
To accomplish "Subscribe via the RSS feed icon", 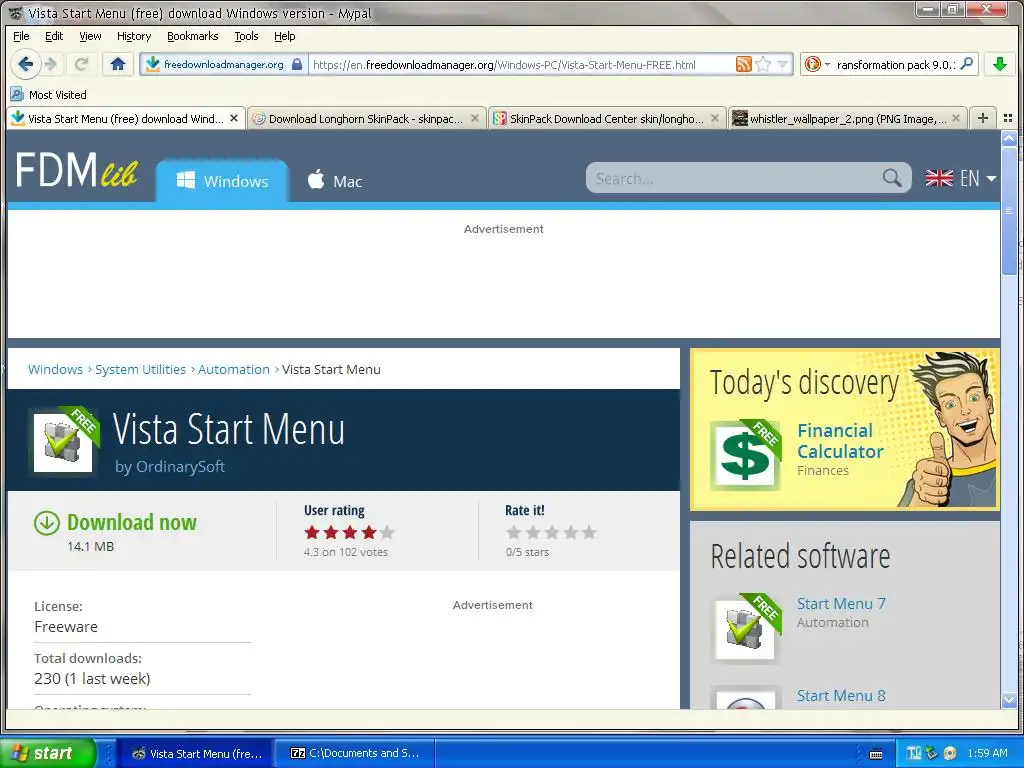I will [x=744, y=64].
